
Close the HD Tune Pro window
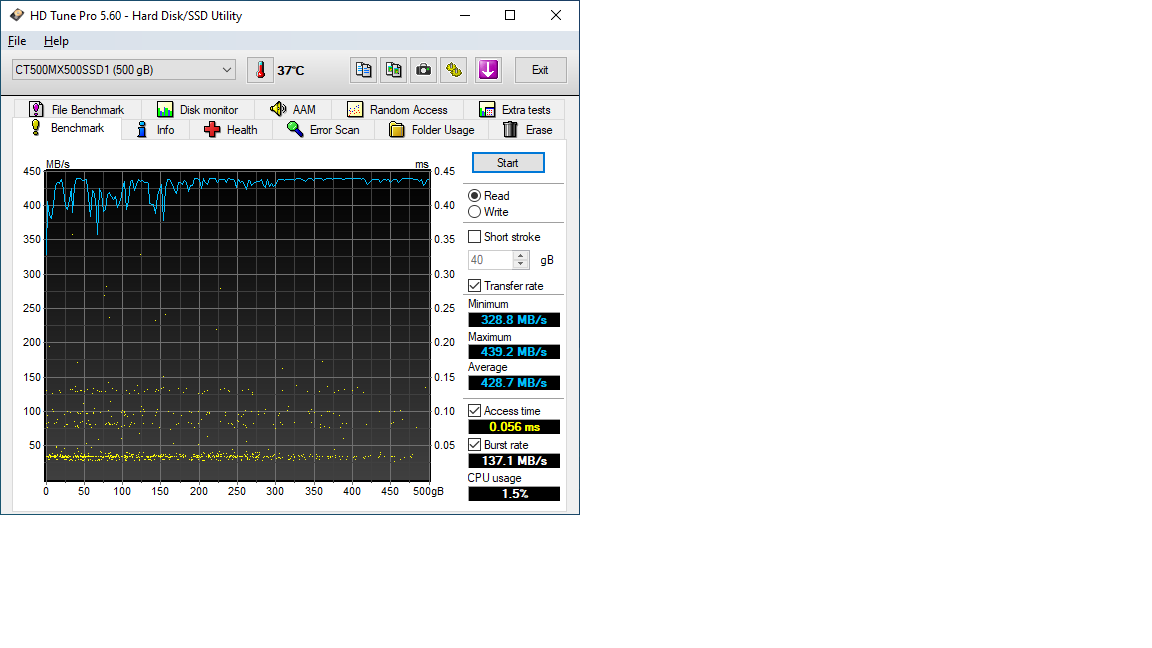pyautogui.click(x=556, y=15)
